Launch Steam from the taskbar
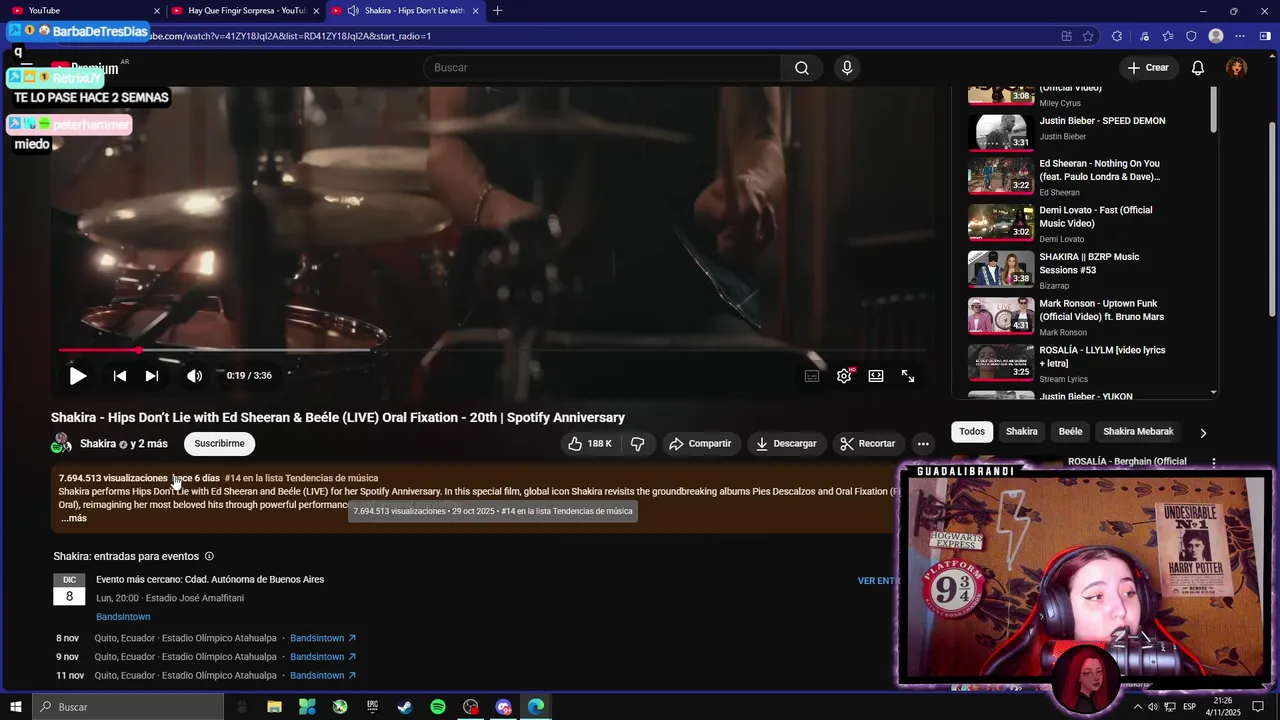This screenshot has height=720, width=1280. pos(405,707)
